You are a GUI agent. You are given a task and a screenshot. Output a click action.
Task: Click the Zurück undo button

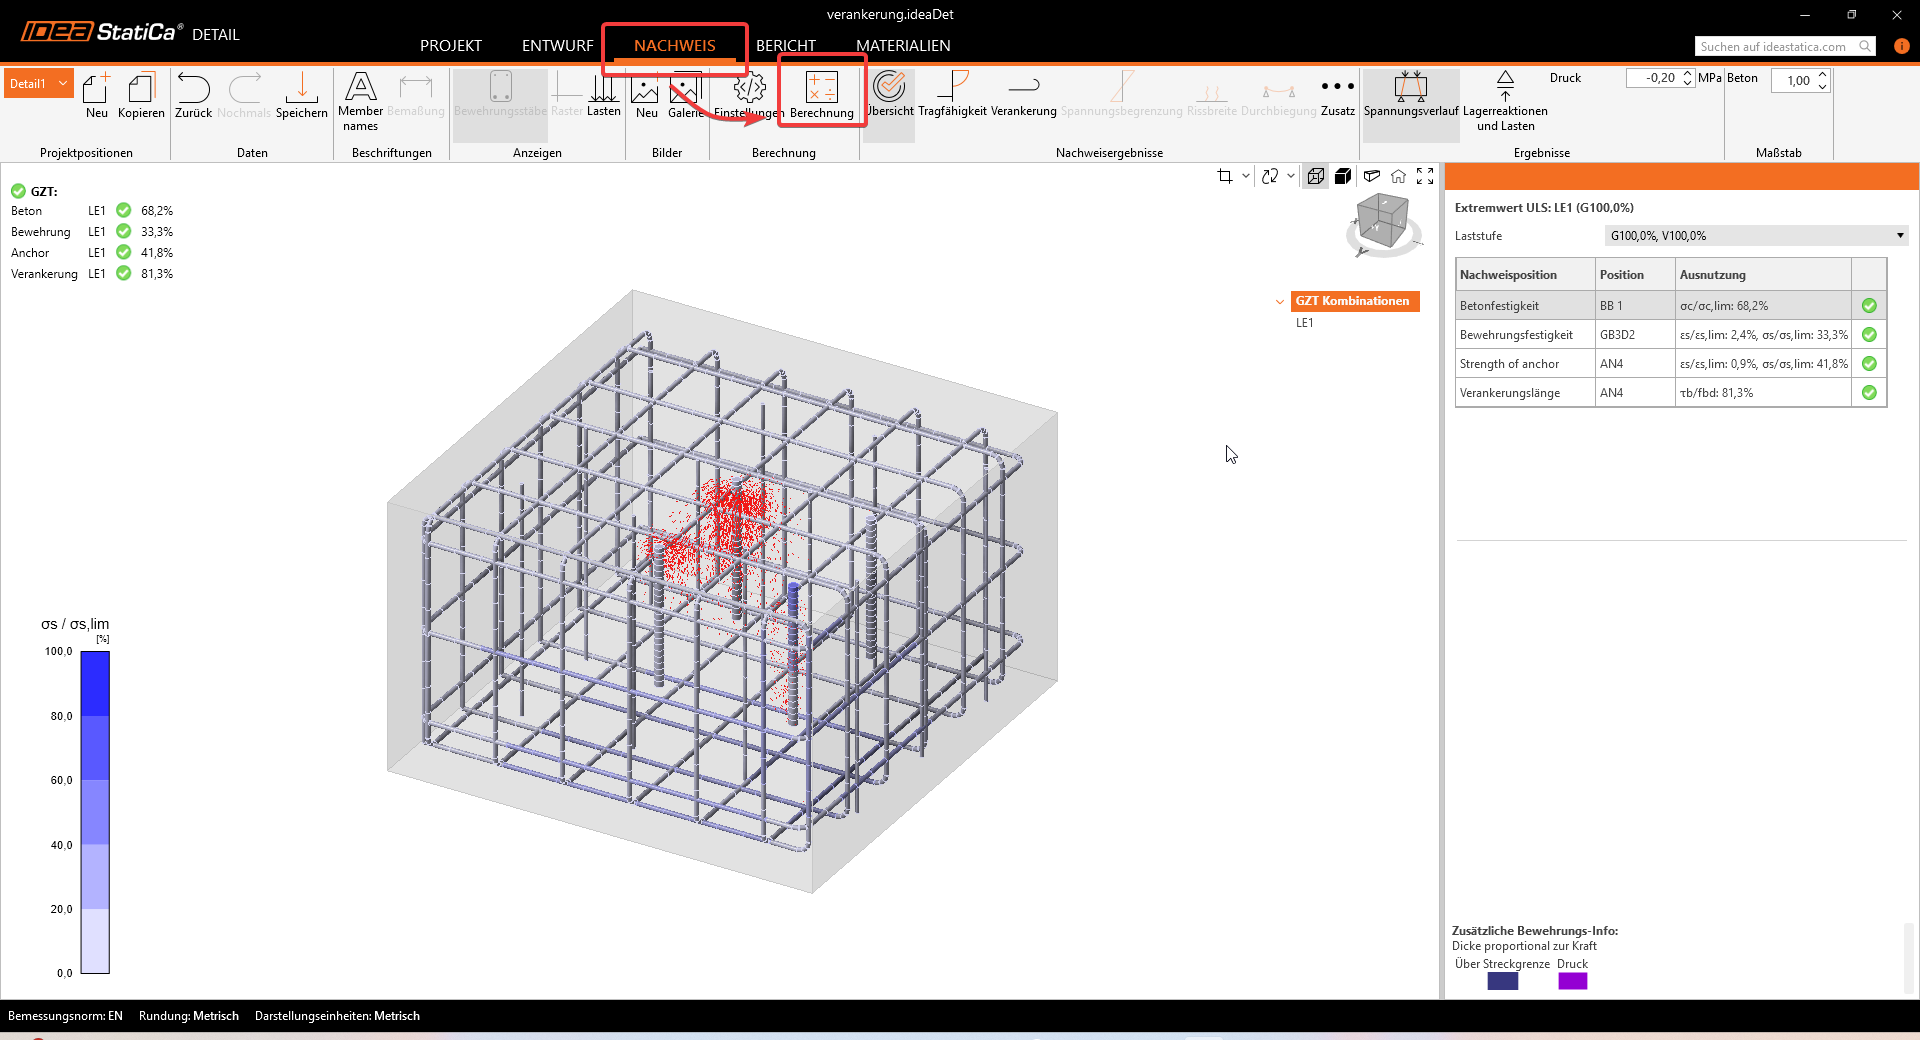[193, 92]
